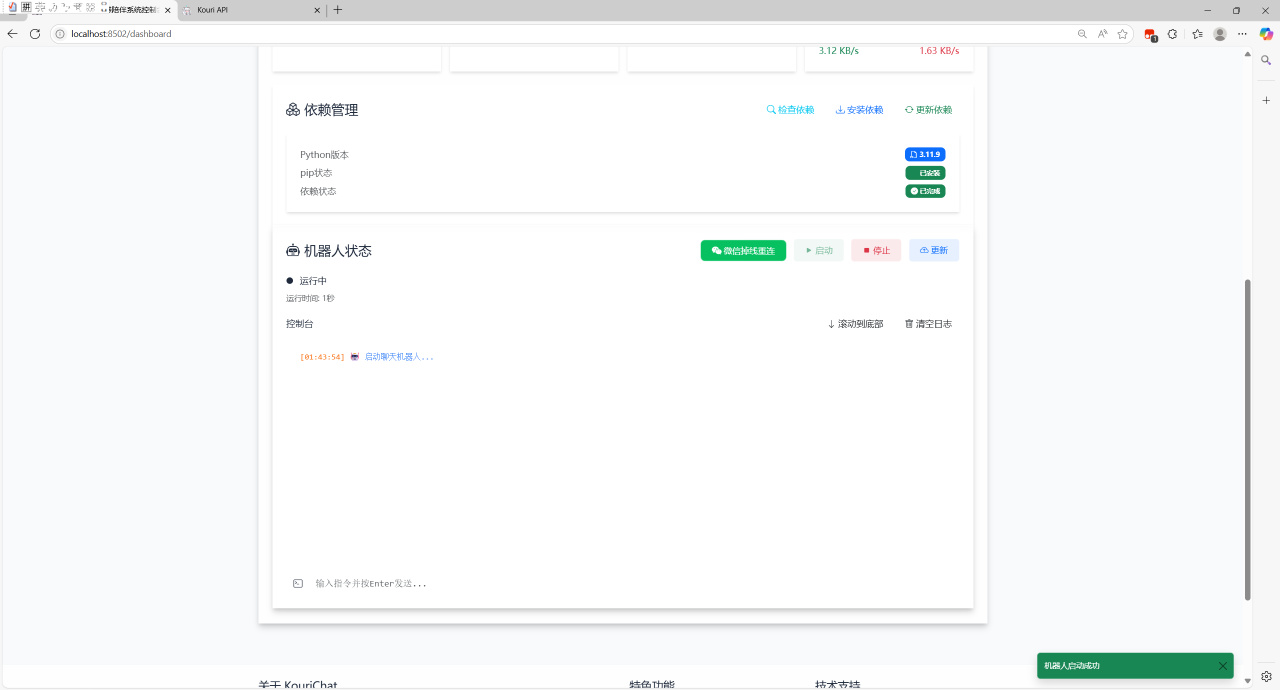Switch to the Kouri API browser tab
Viewport: 1280px width, 690px height.
coord(251,10)
